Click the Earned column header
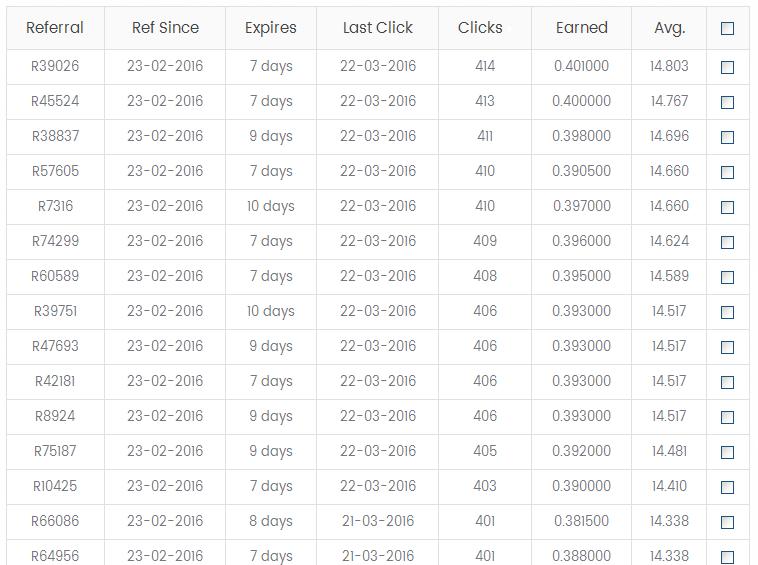Image resolution: width=758 pixels, height=565 pixels. (581, 28)
